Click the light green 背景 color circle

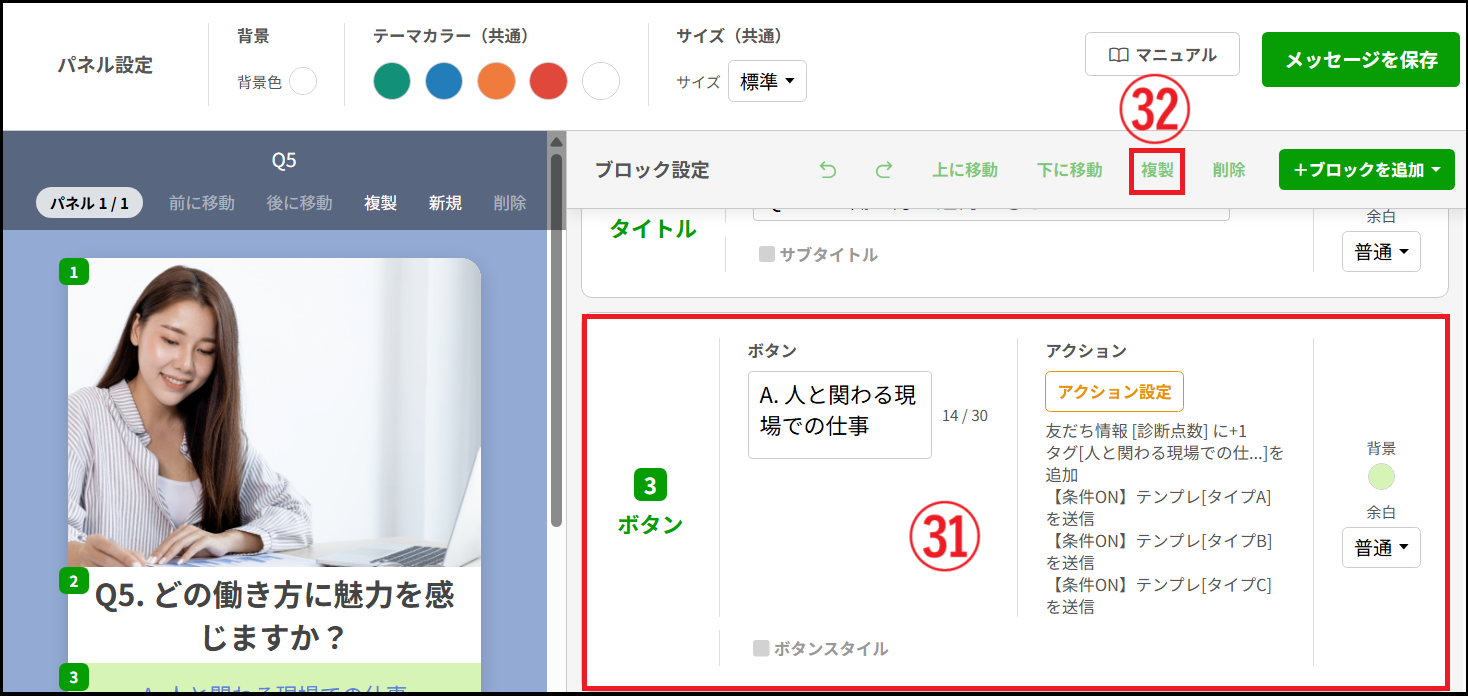[x=1381, y=477]
